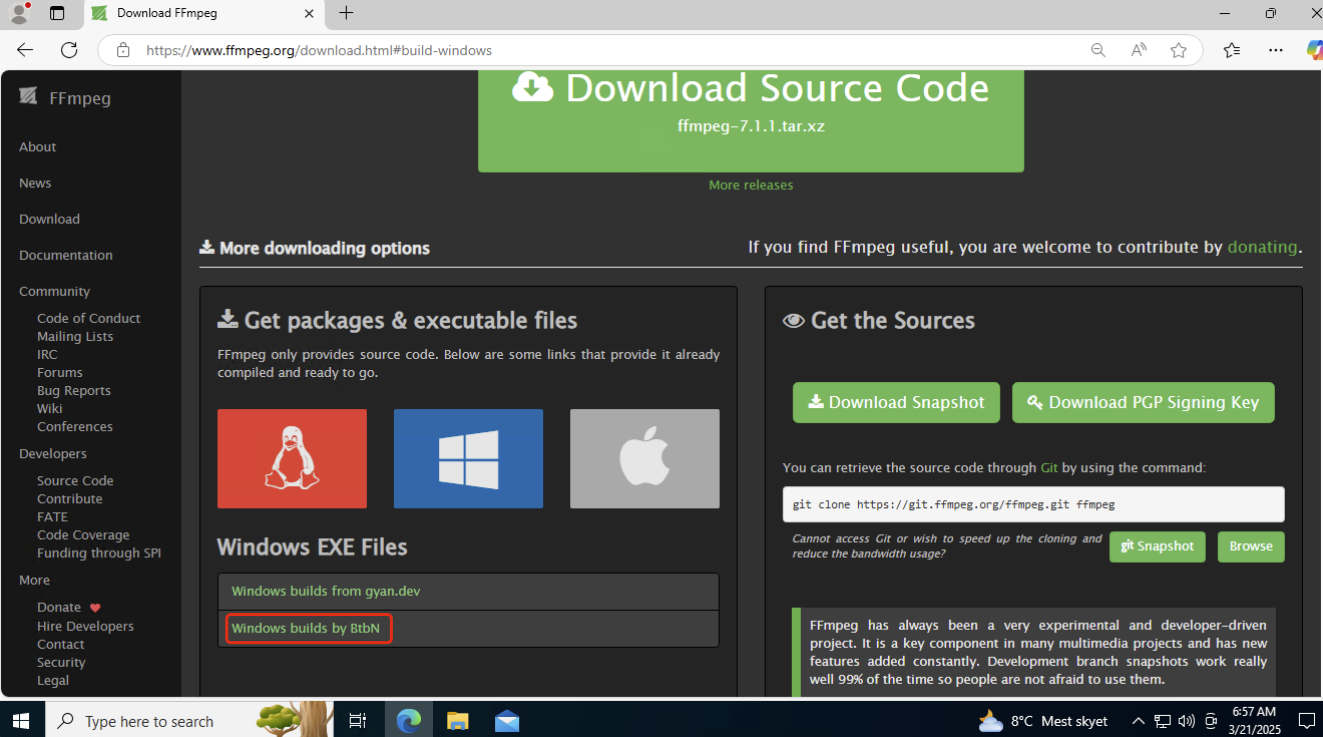The width and height of the screenshot is (1323, 737).
Task: Click the browser refresh icon
Action: point(69,50)
